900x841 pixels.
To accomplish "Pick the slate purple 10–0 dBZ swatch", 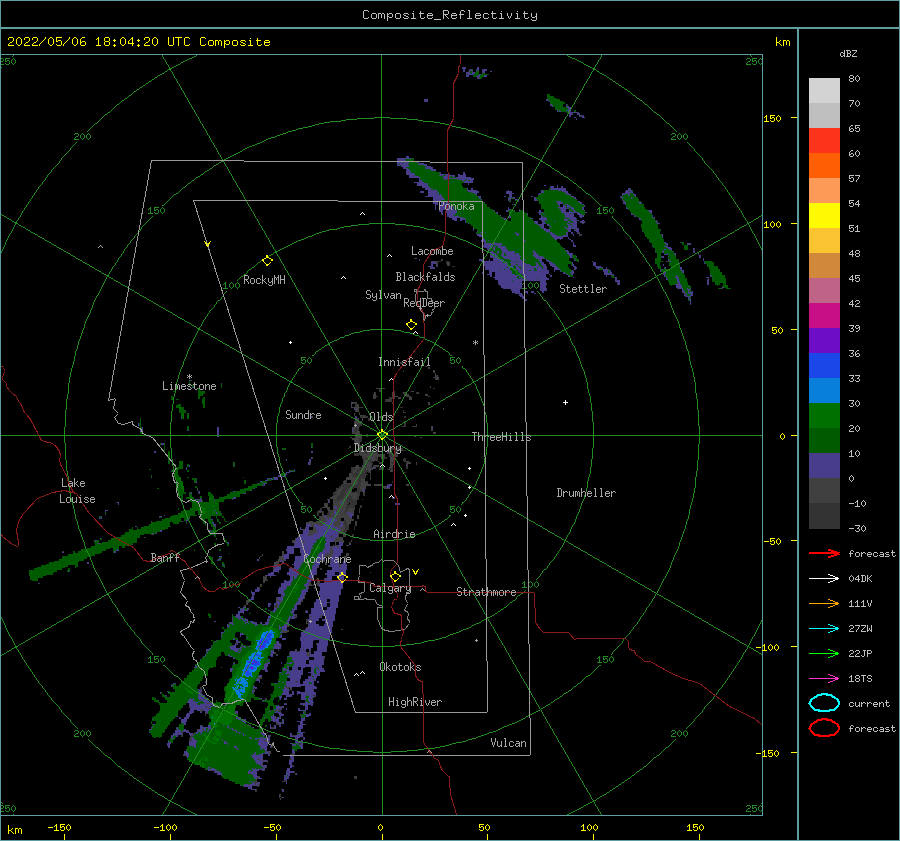I will tap(824, 466).
